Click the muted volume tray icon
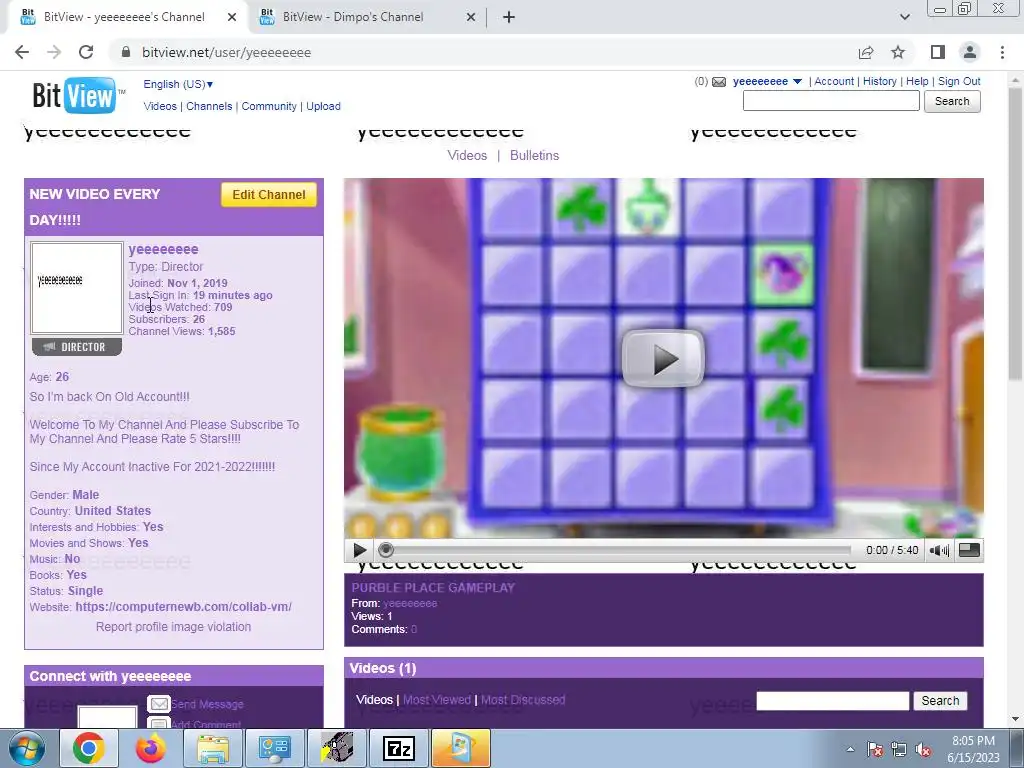This screenshot has height=768, width=1024. [x=923, y=750]
